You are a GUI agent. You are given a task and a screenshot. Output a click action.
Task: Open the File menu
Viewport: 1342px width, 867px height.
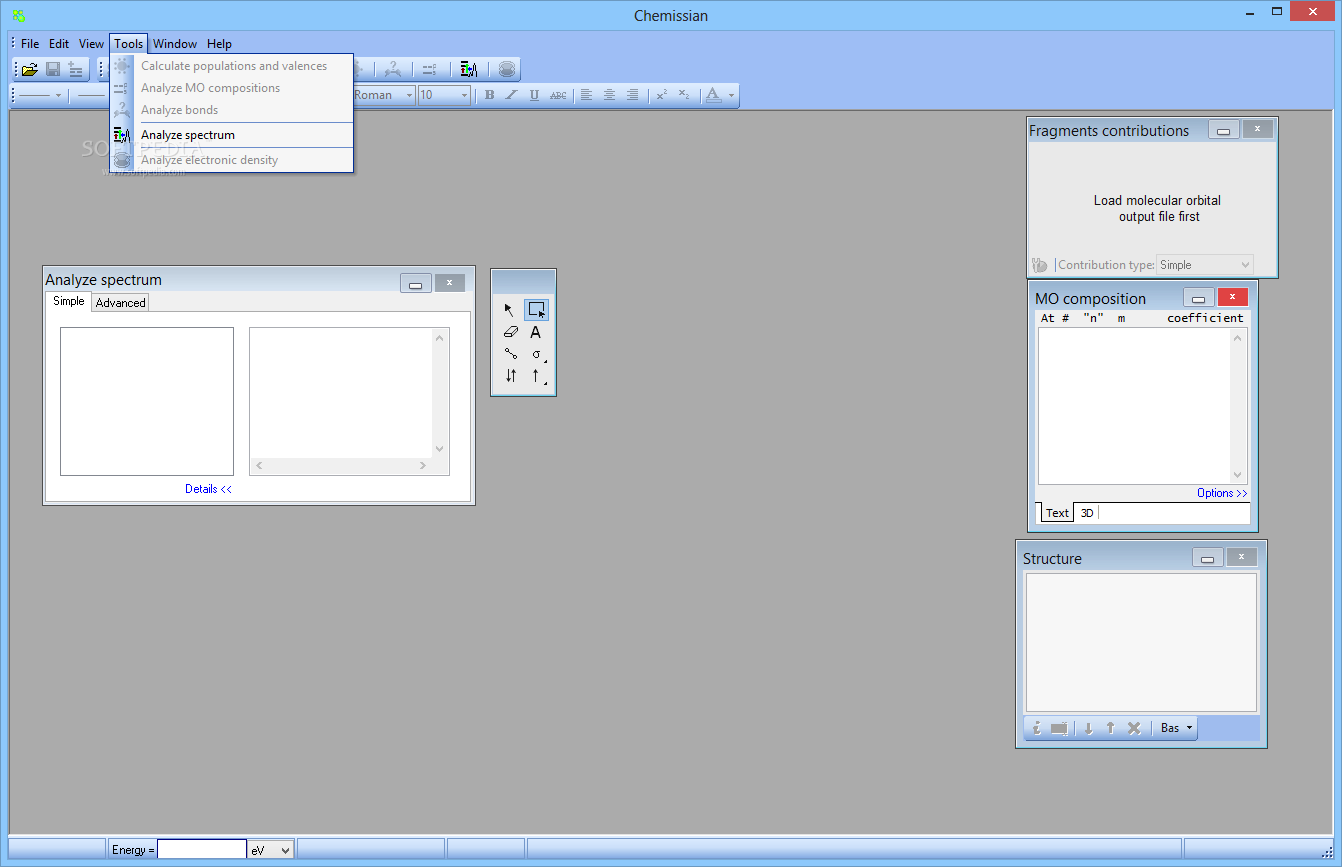click(x=30, y=44)
